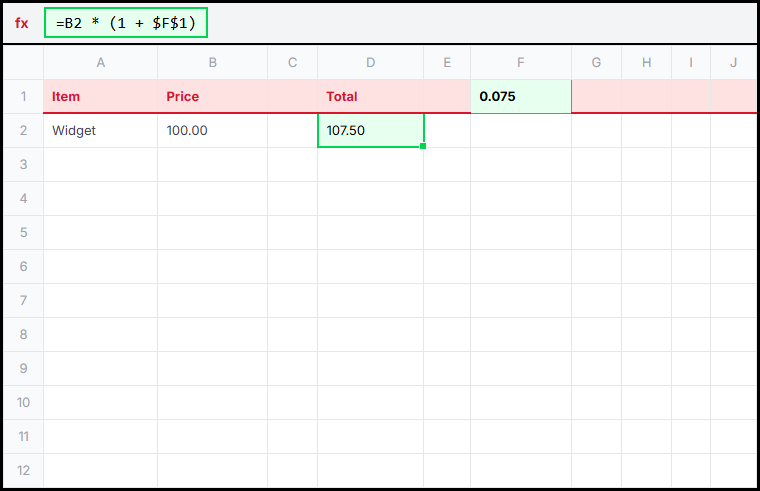Select column D header
Viewport: 760px width, 491px height.
pyautogui.click(x=370, y=63)
